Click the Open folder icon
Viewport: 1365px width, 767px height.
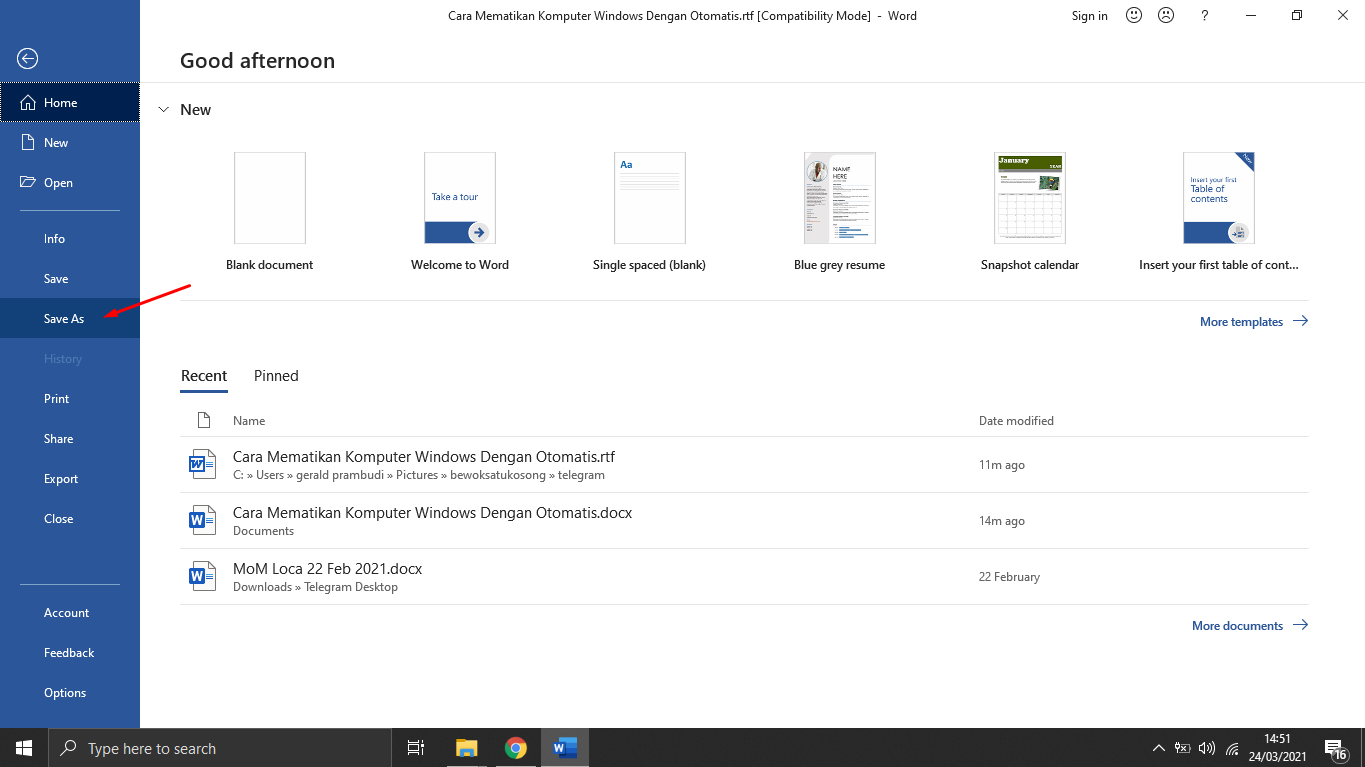click(x=28, y=182)
